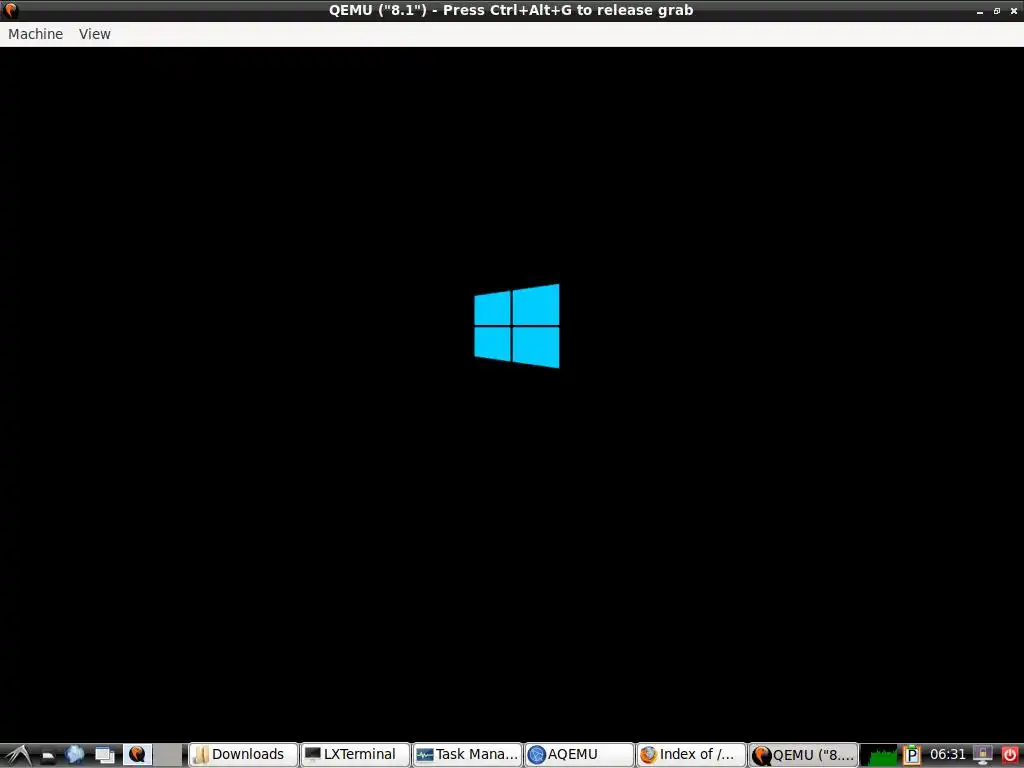
Task: Minimize the QEMU window
Action: tap(980, 11)
